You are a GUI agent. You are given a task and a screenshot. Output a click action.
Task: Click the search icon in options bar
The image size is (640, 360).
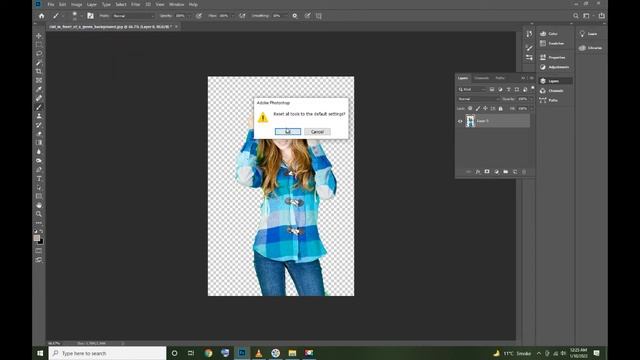[576, 16]
